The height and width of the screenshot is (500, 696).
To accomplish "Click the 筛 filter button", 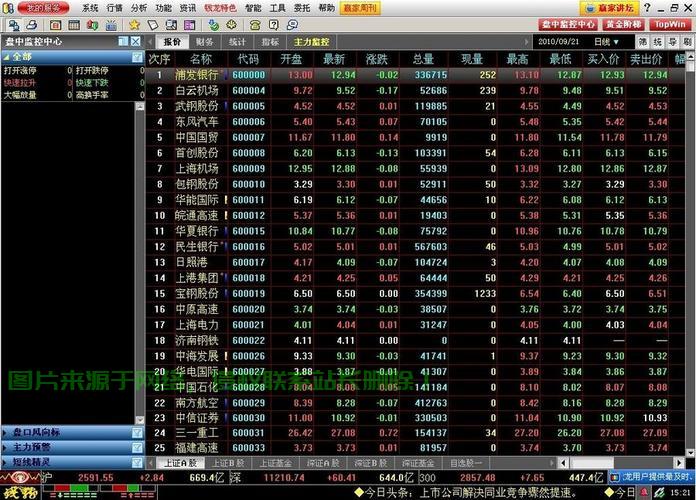I will coord(643,42).
